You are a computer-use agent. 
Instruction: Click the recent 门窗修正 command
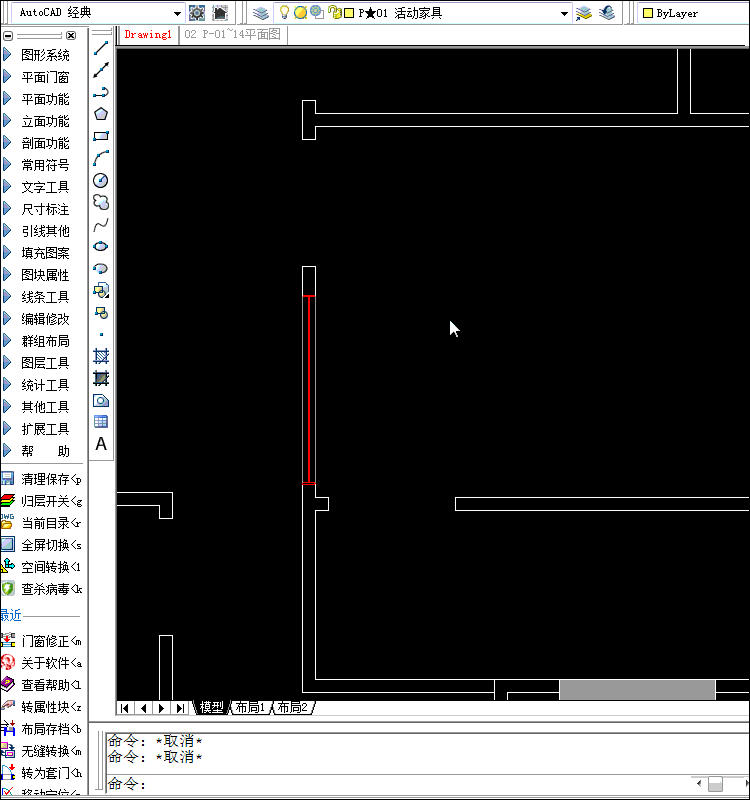pyautogui.click(x=41, y=641)
